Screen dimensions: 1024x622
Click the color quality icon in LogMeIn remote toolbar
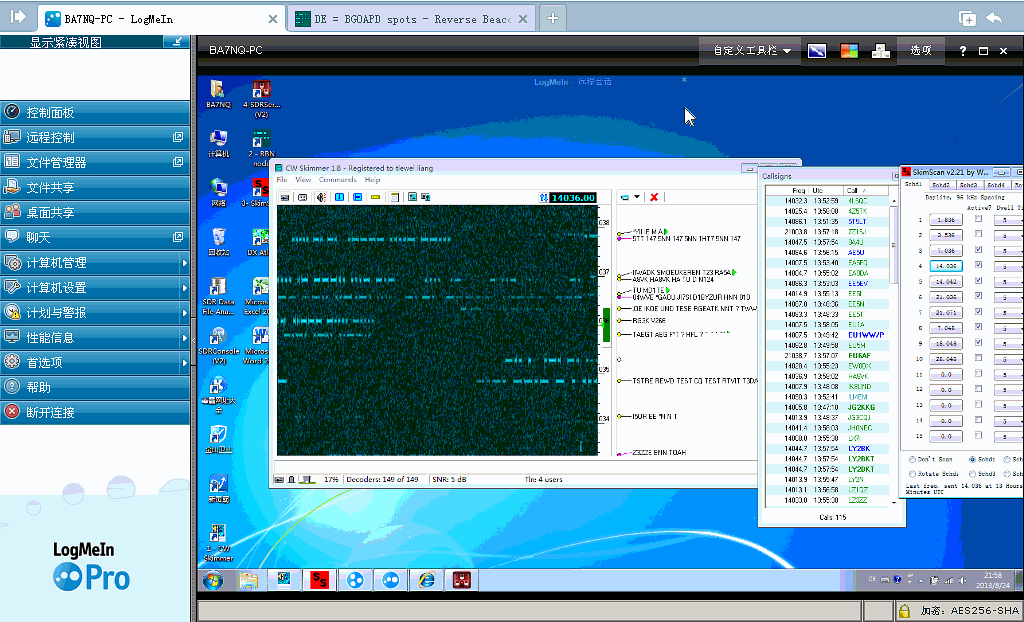pyautogui.click(x=849, y=50)
